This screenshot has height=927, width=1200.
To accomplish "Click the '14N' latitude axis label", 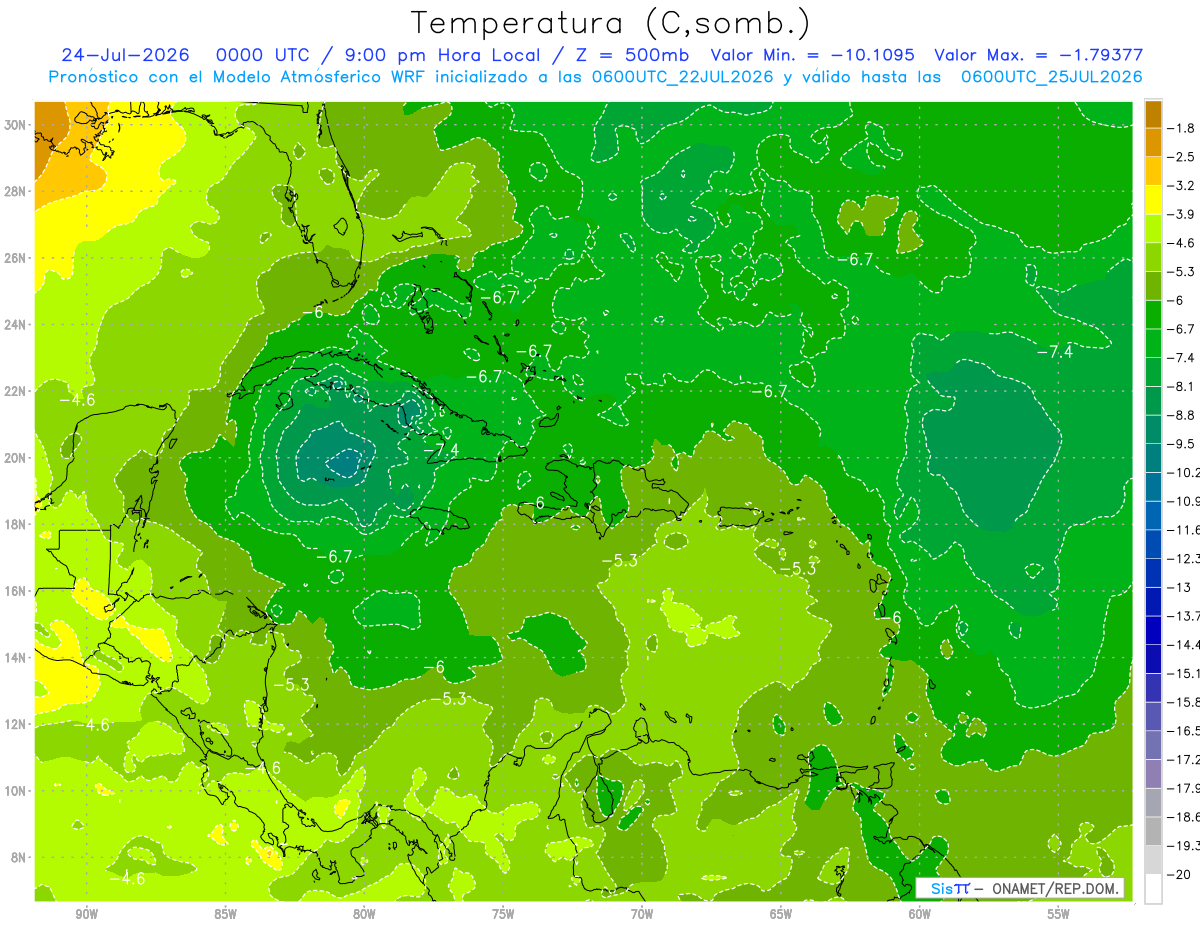I will [17, 657].
